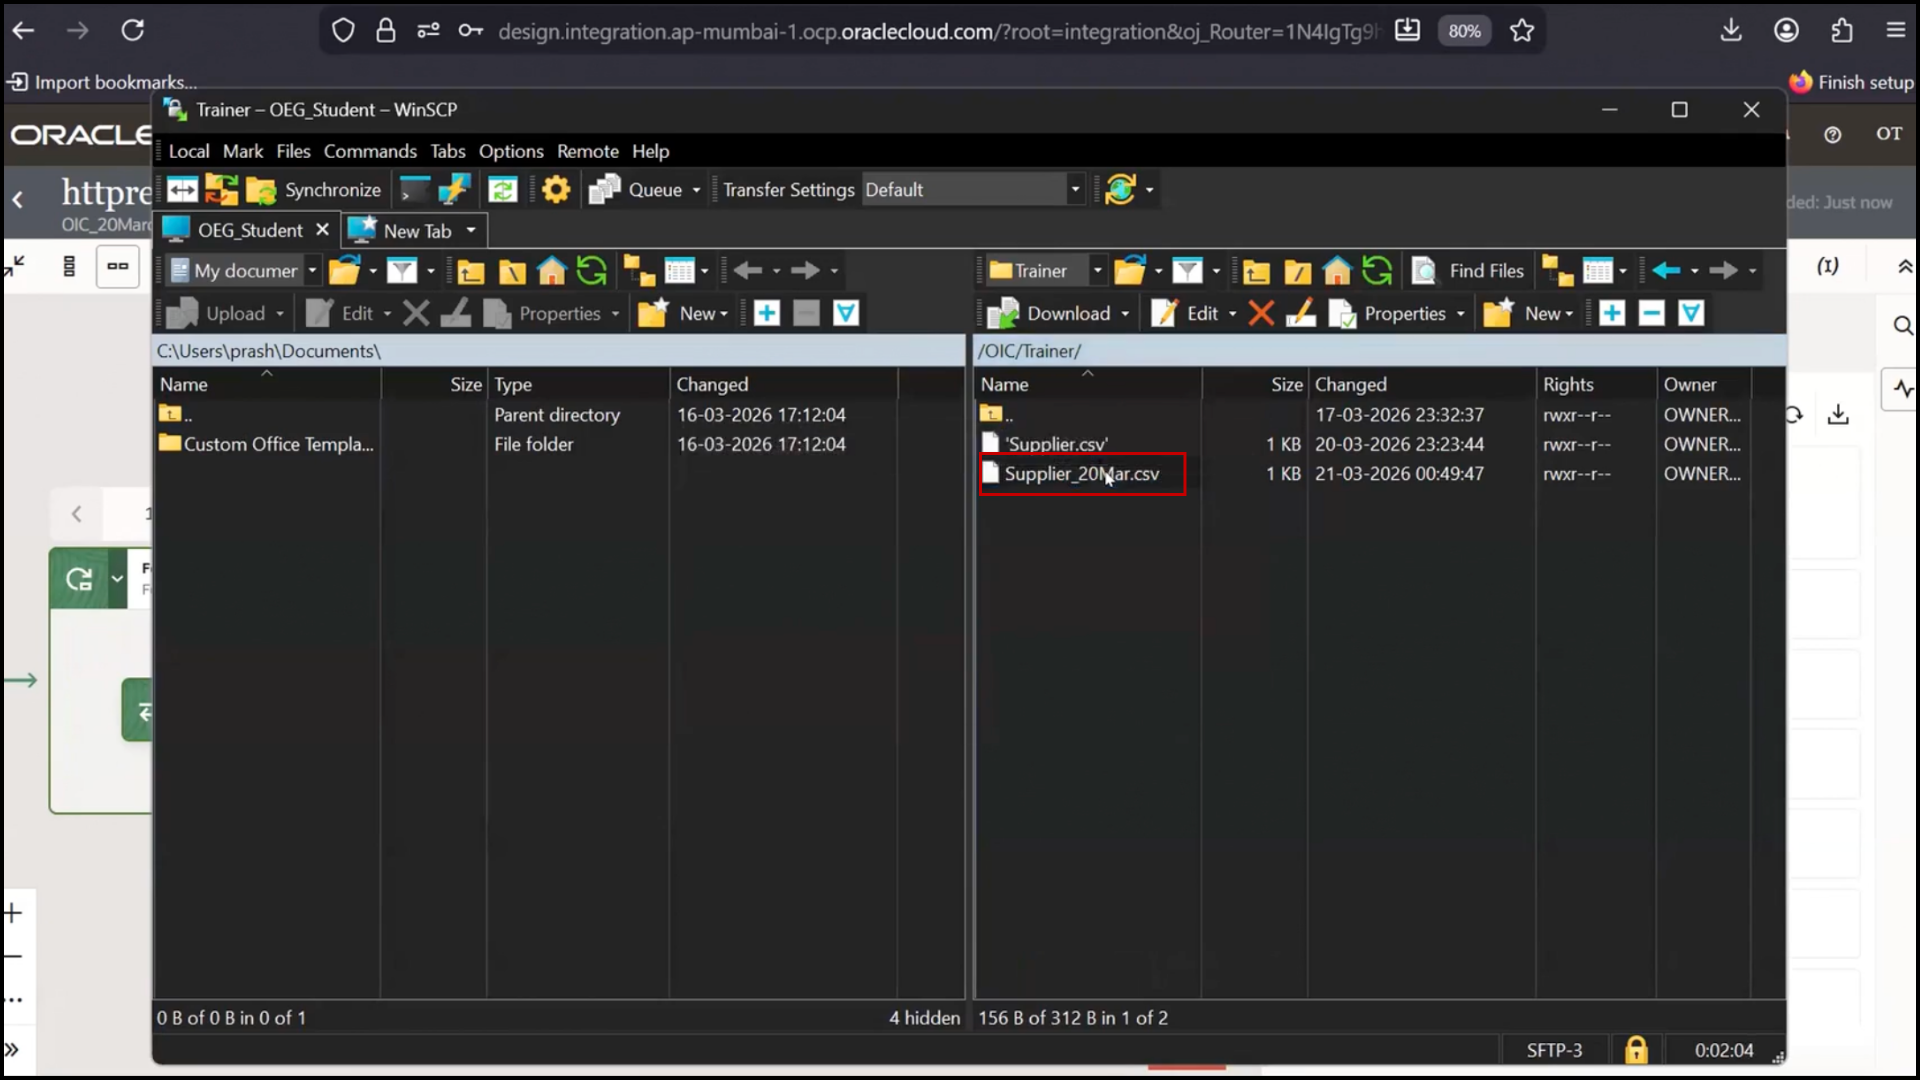Screen dimensions: 1920x1080
Task: Navigate back in remote panel
Action: 1666,271
